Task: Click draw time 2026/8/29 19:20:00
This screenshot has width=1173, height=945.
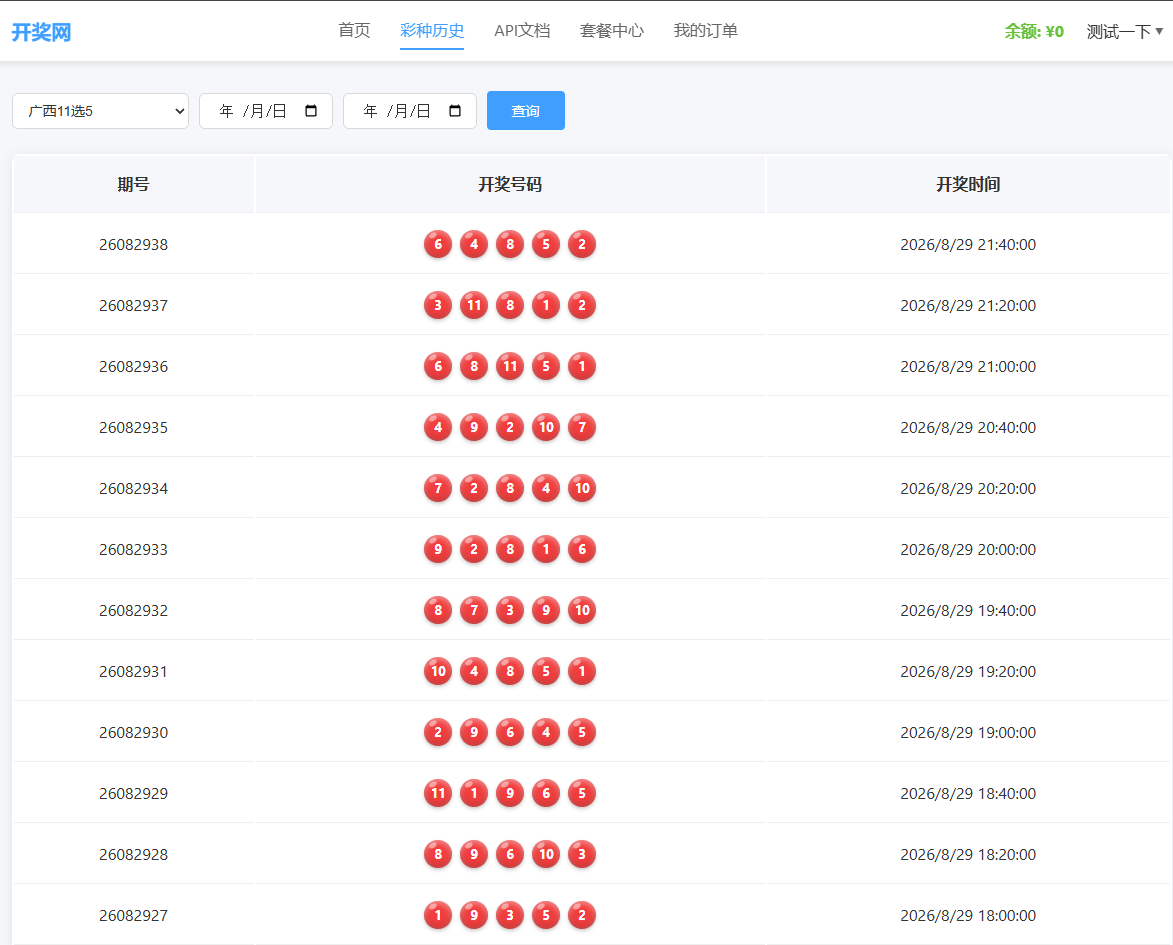Action: tap(968, 671)
